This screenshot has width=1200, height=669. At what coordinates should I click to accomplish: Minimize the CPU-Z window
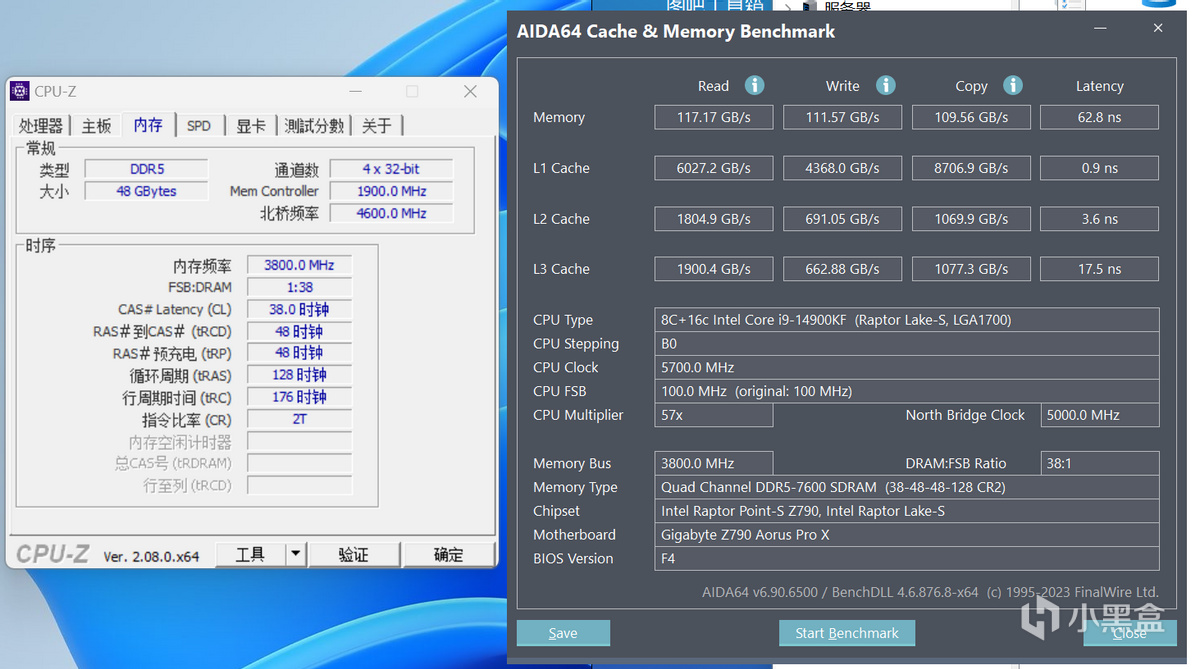pos(354,91)
